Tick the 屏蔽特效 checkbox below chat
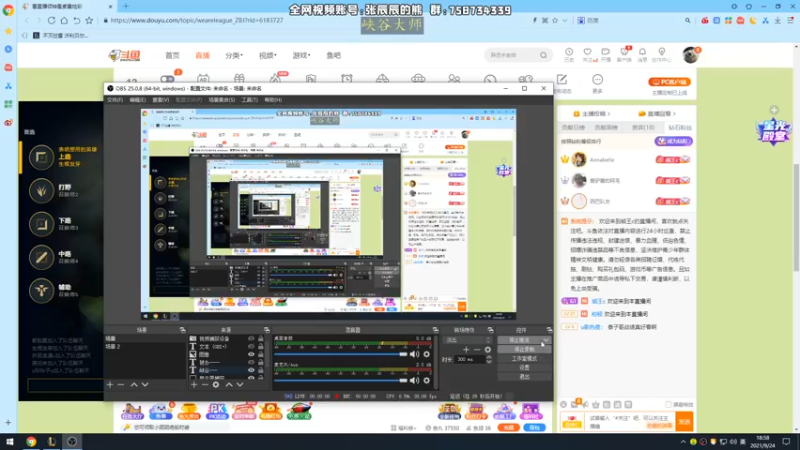800x450 pixels. click(668, 405)
